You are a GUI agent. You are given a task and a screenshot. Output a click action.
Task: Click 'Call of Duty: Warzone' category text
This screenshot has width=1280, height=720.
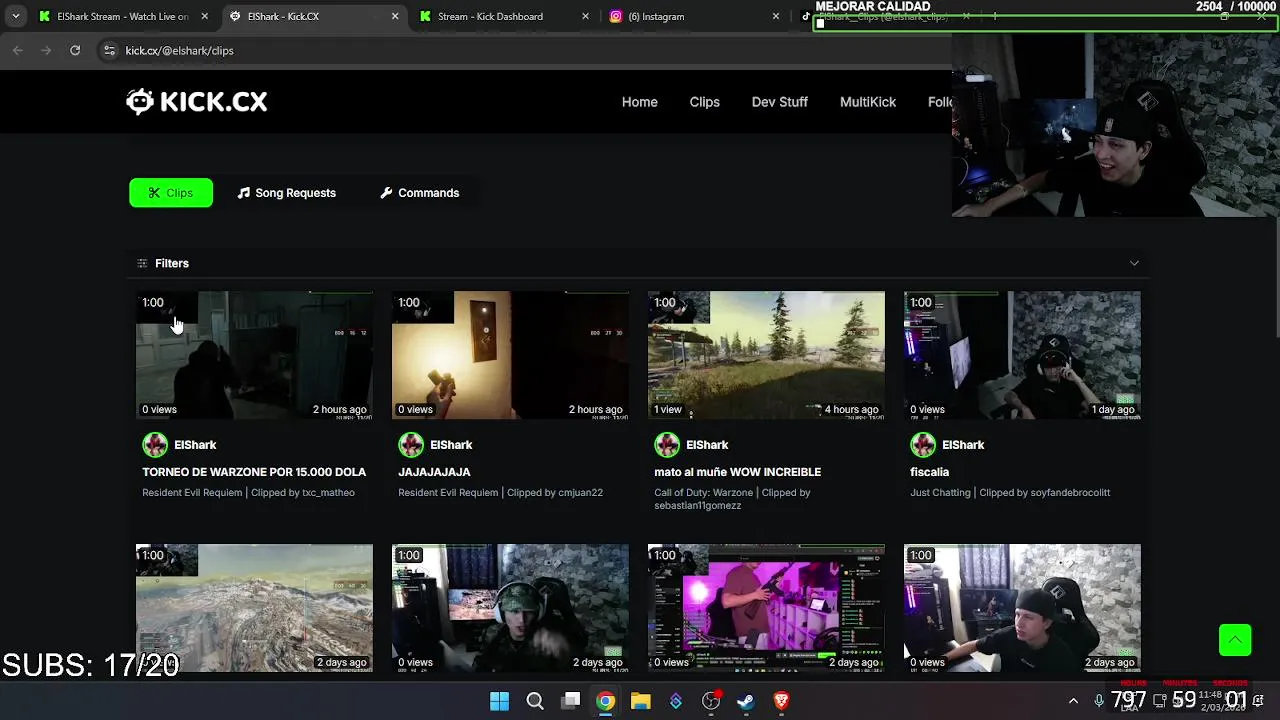click(x=703, y=493)
